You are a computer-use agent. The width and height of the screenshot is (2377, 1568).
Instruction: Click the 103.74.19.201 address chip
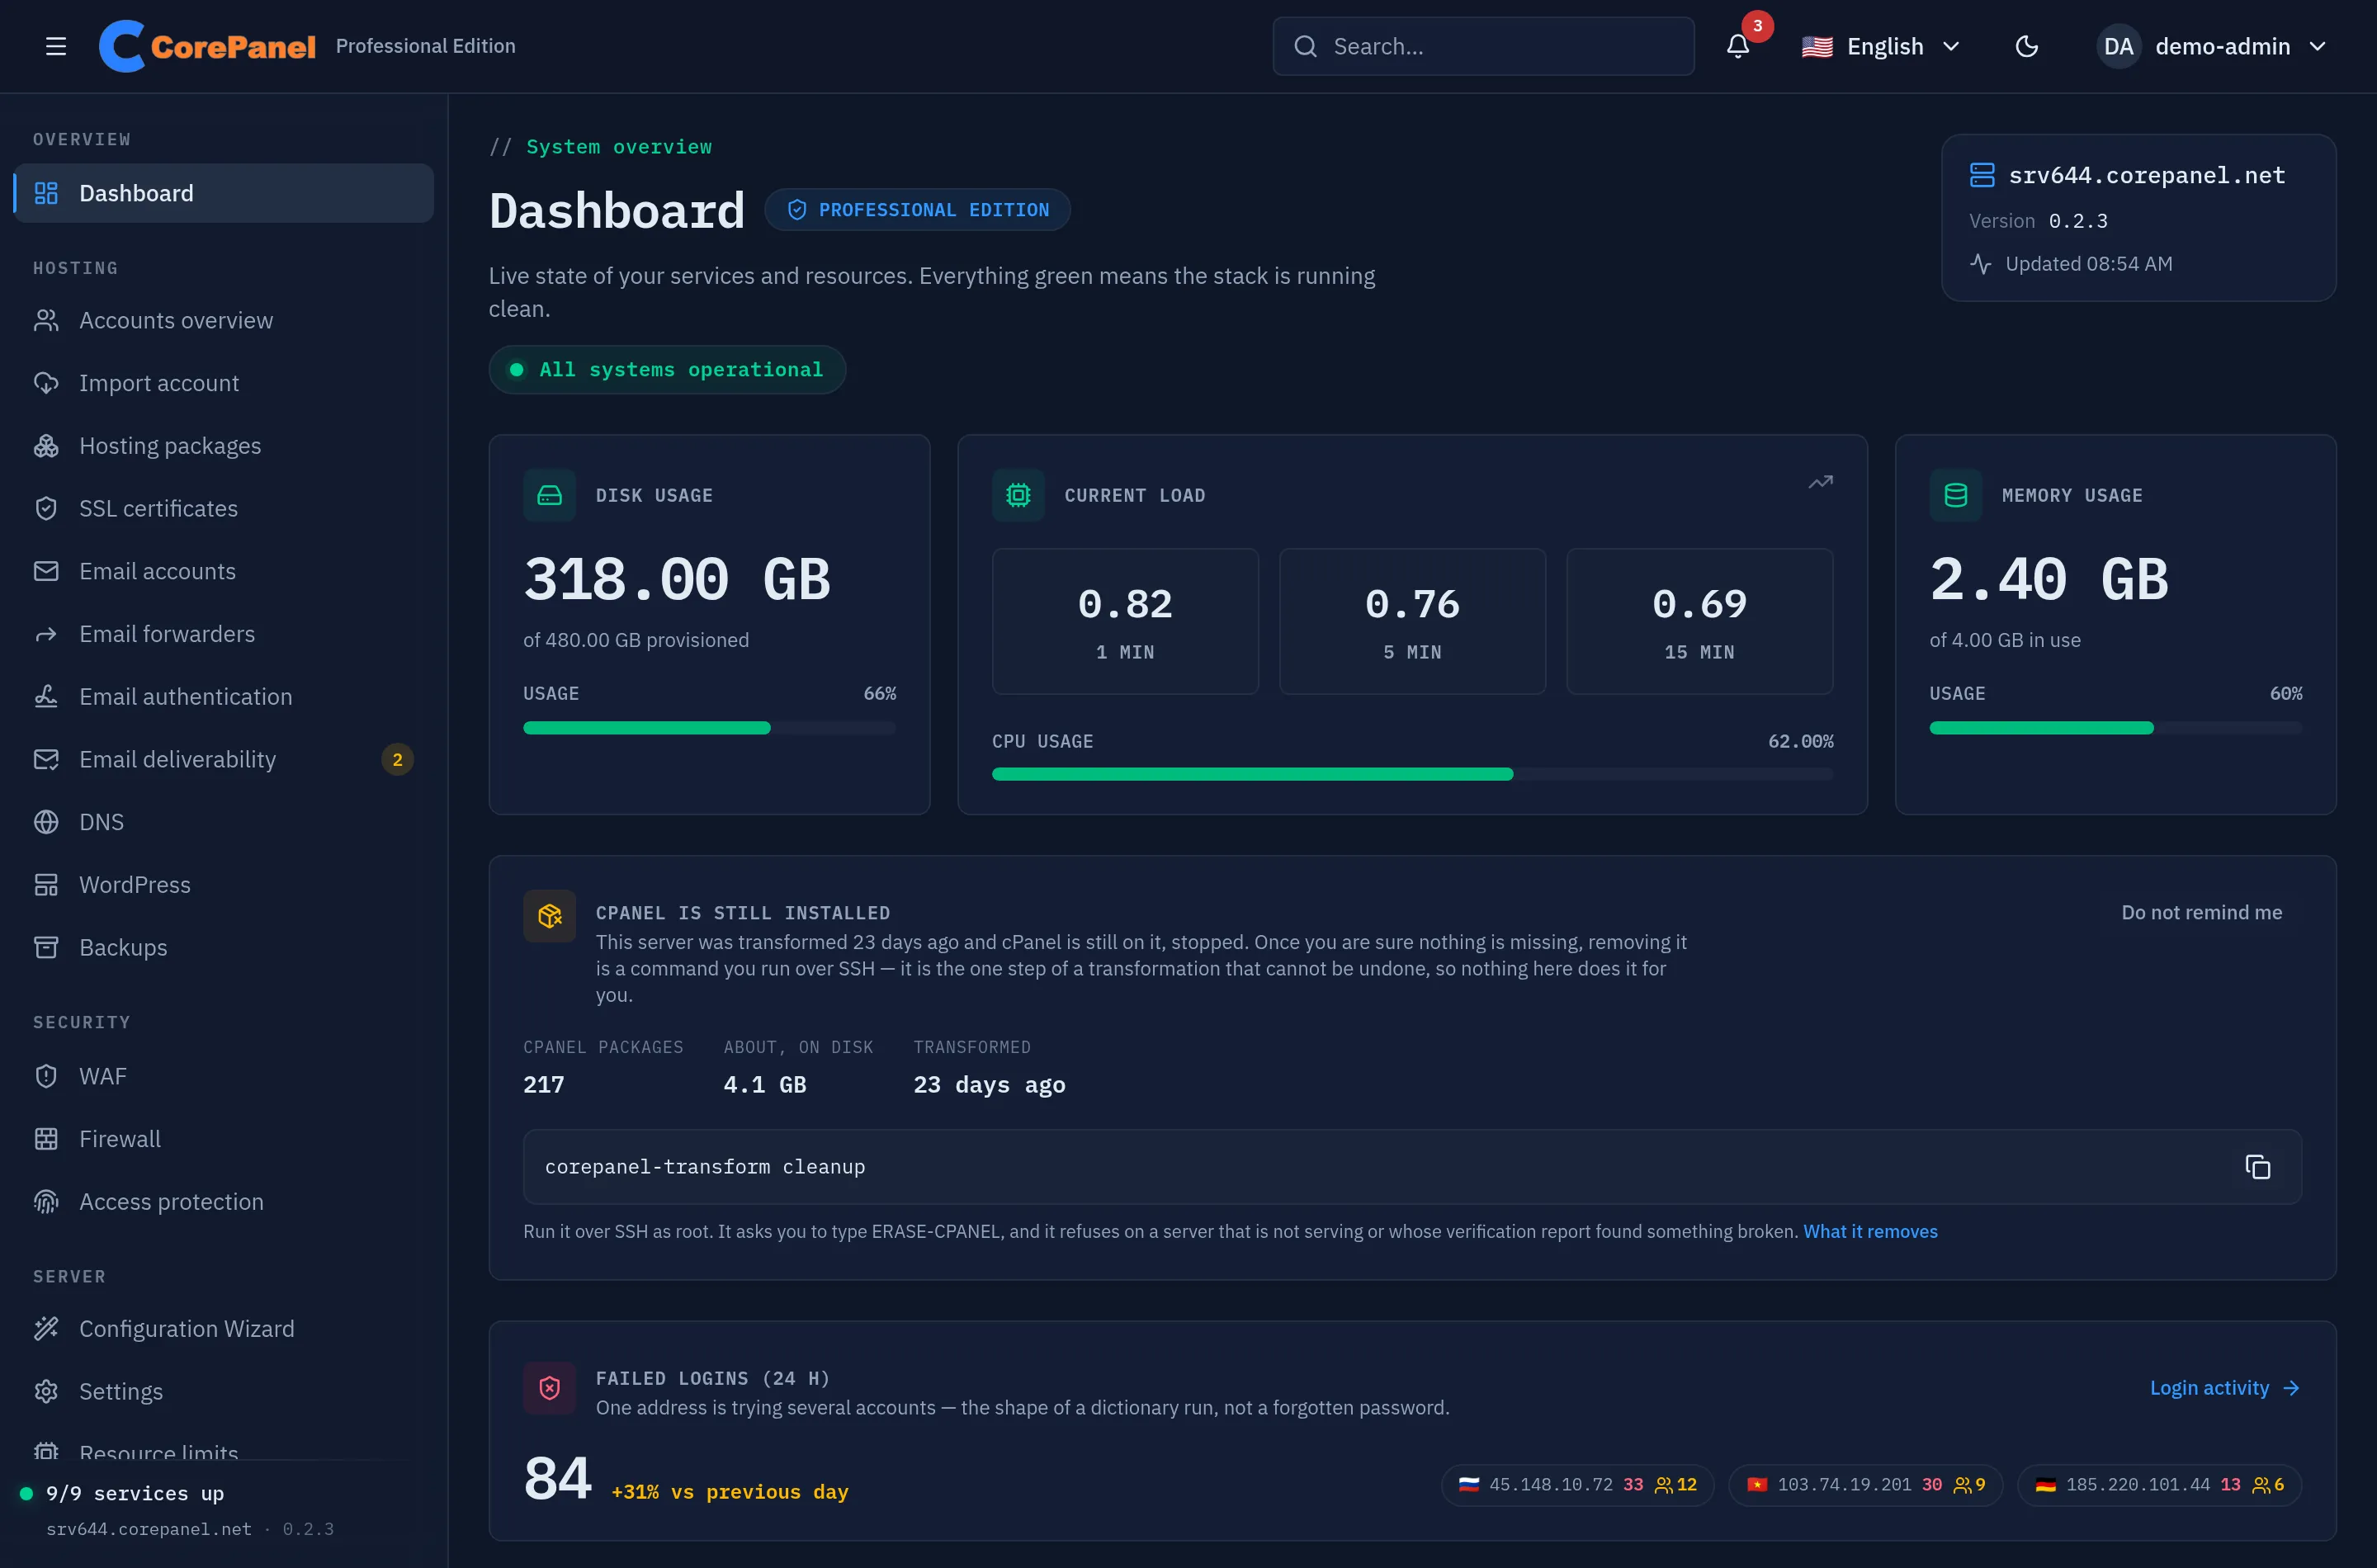pos(1865,1484)
